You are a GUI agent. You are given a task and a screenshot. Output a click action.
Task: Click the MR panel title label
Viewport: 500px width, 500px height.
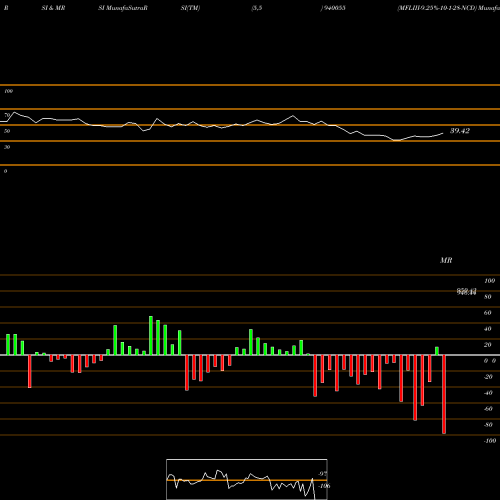446,260
